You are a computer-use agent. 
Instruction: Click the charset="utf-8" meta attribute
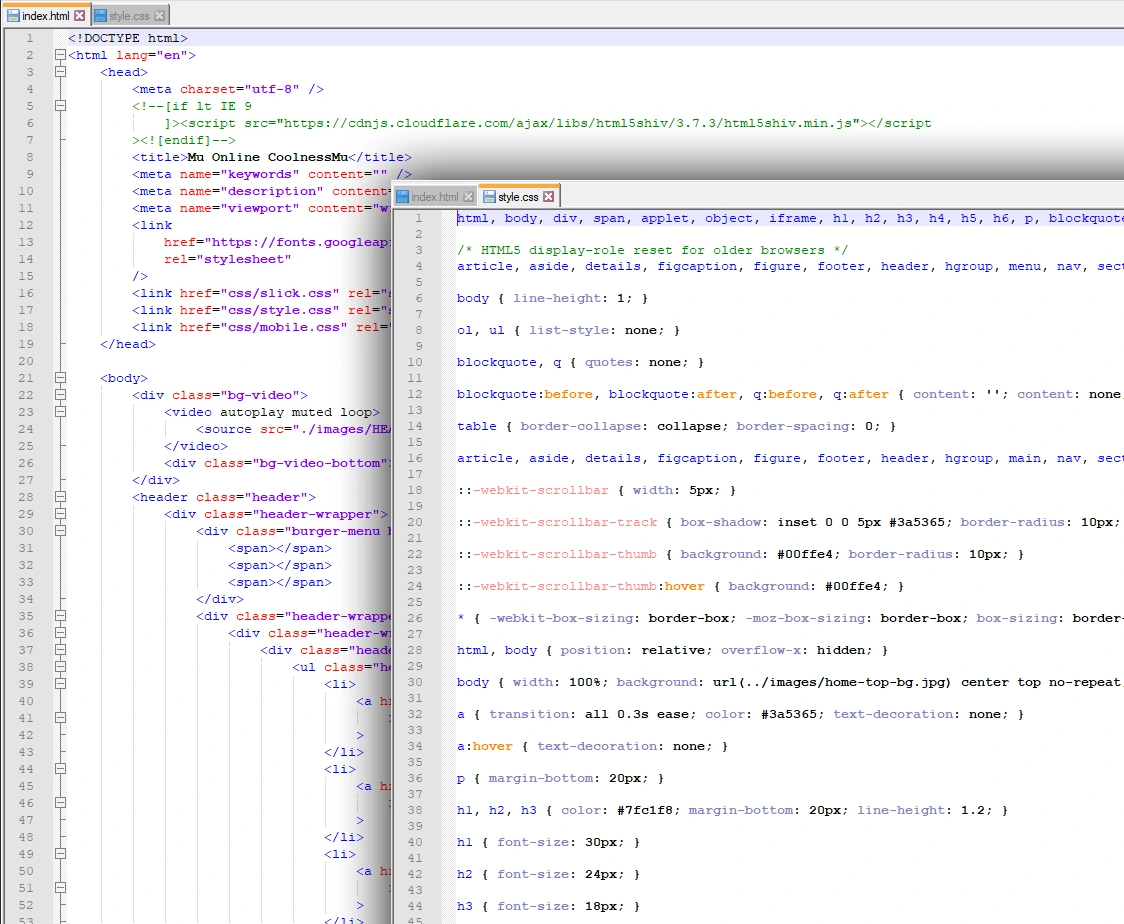pos(239,89)
